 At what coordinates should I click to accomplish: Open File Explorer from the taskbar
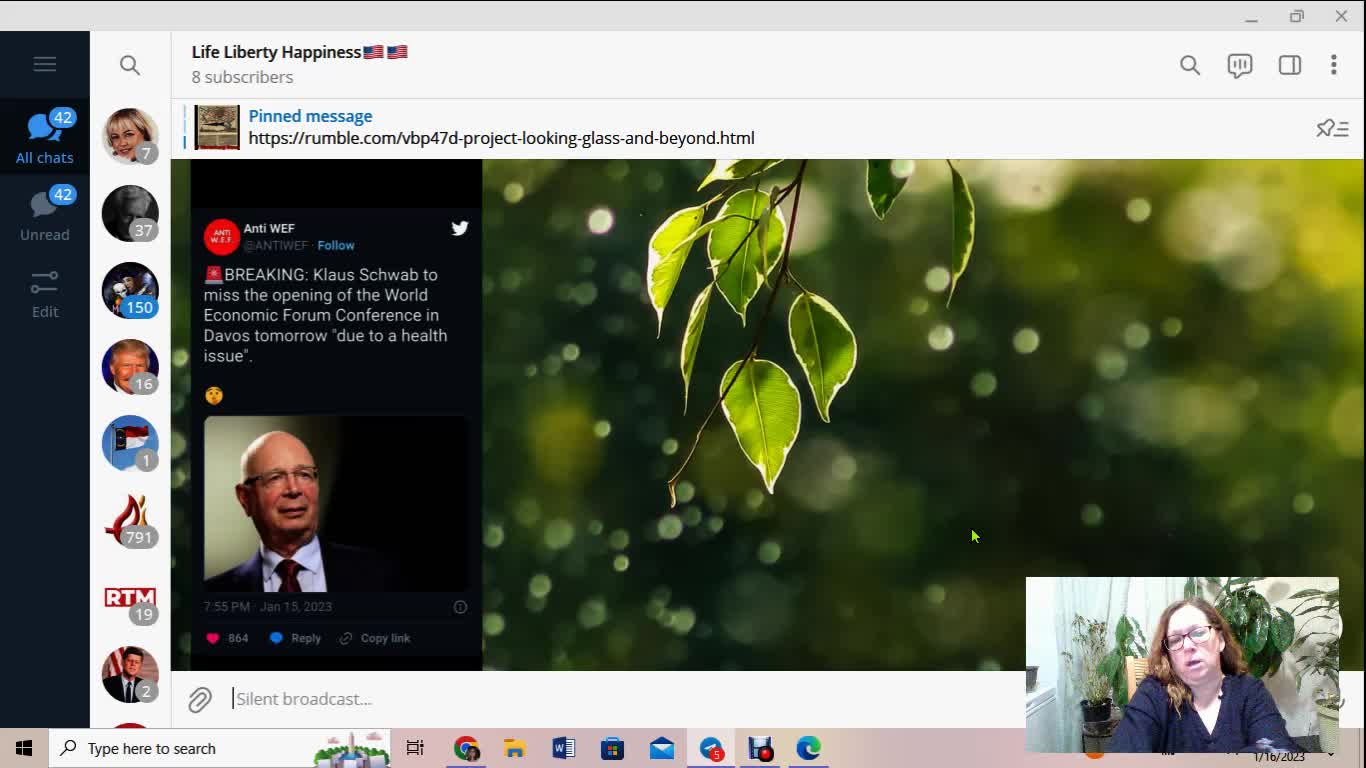click(514, 748)
